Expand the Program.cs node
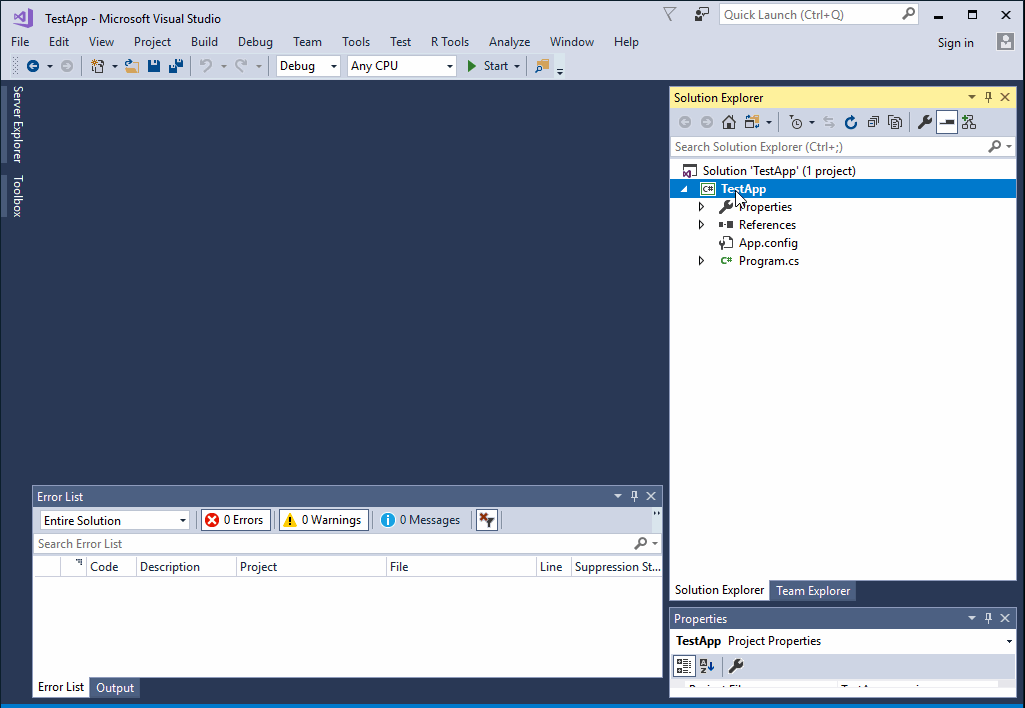 [701, 261]
